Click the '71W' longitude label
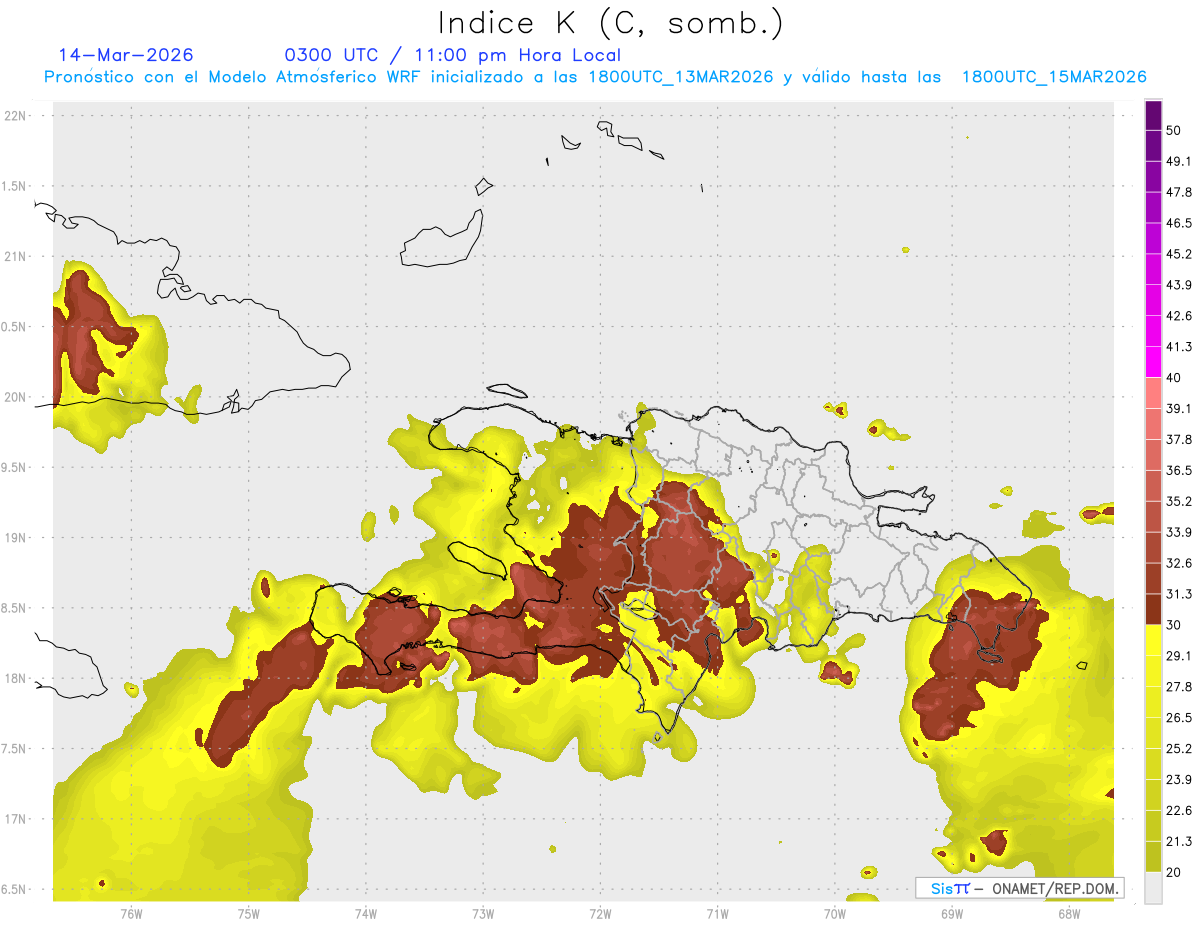The width and height of the screenshot is (1200, 927). coord(717,914)
